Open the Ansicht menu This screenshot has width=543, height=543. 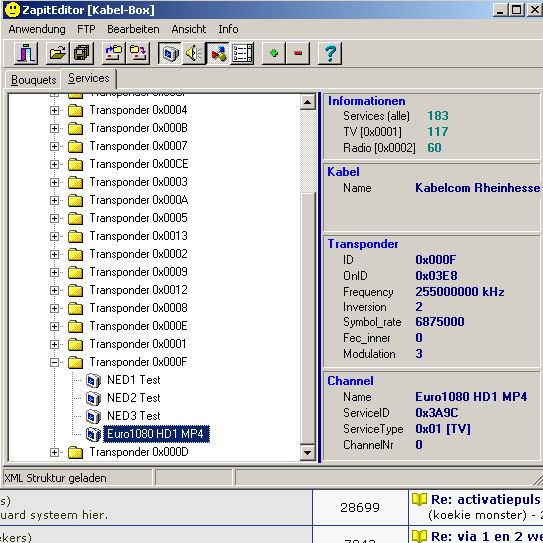tap(189, 29)
